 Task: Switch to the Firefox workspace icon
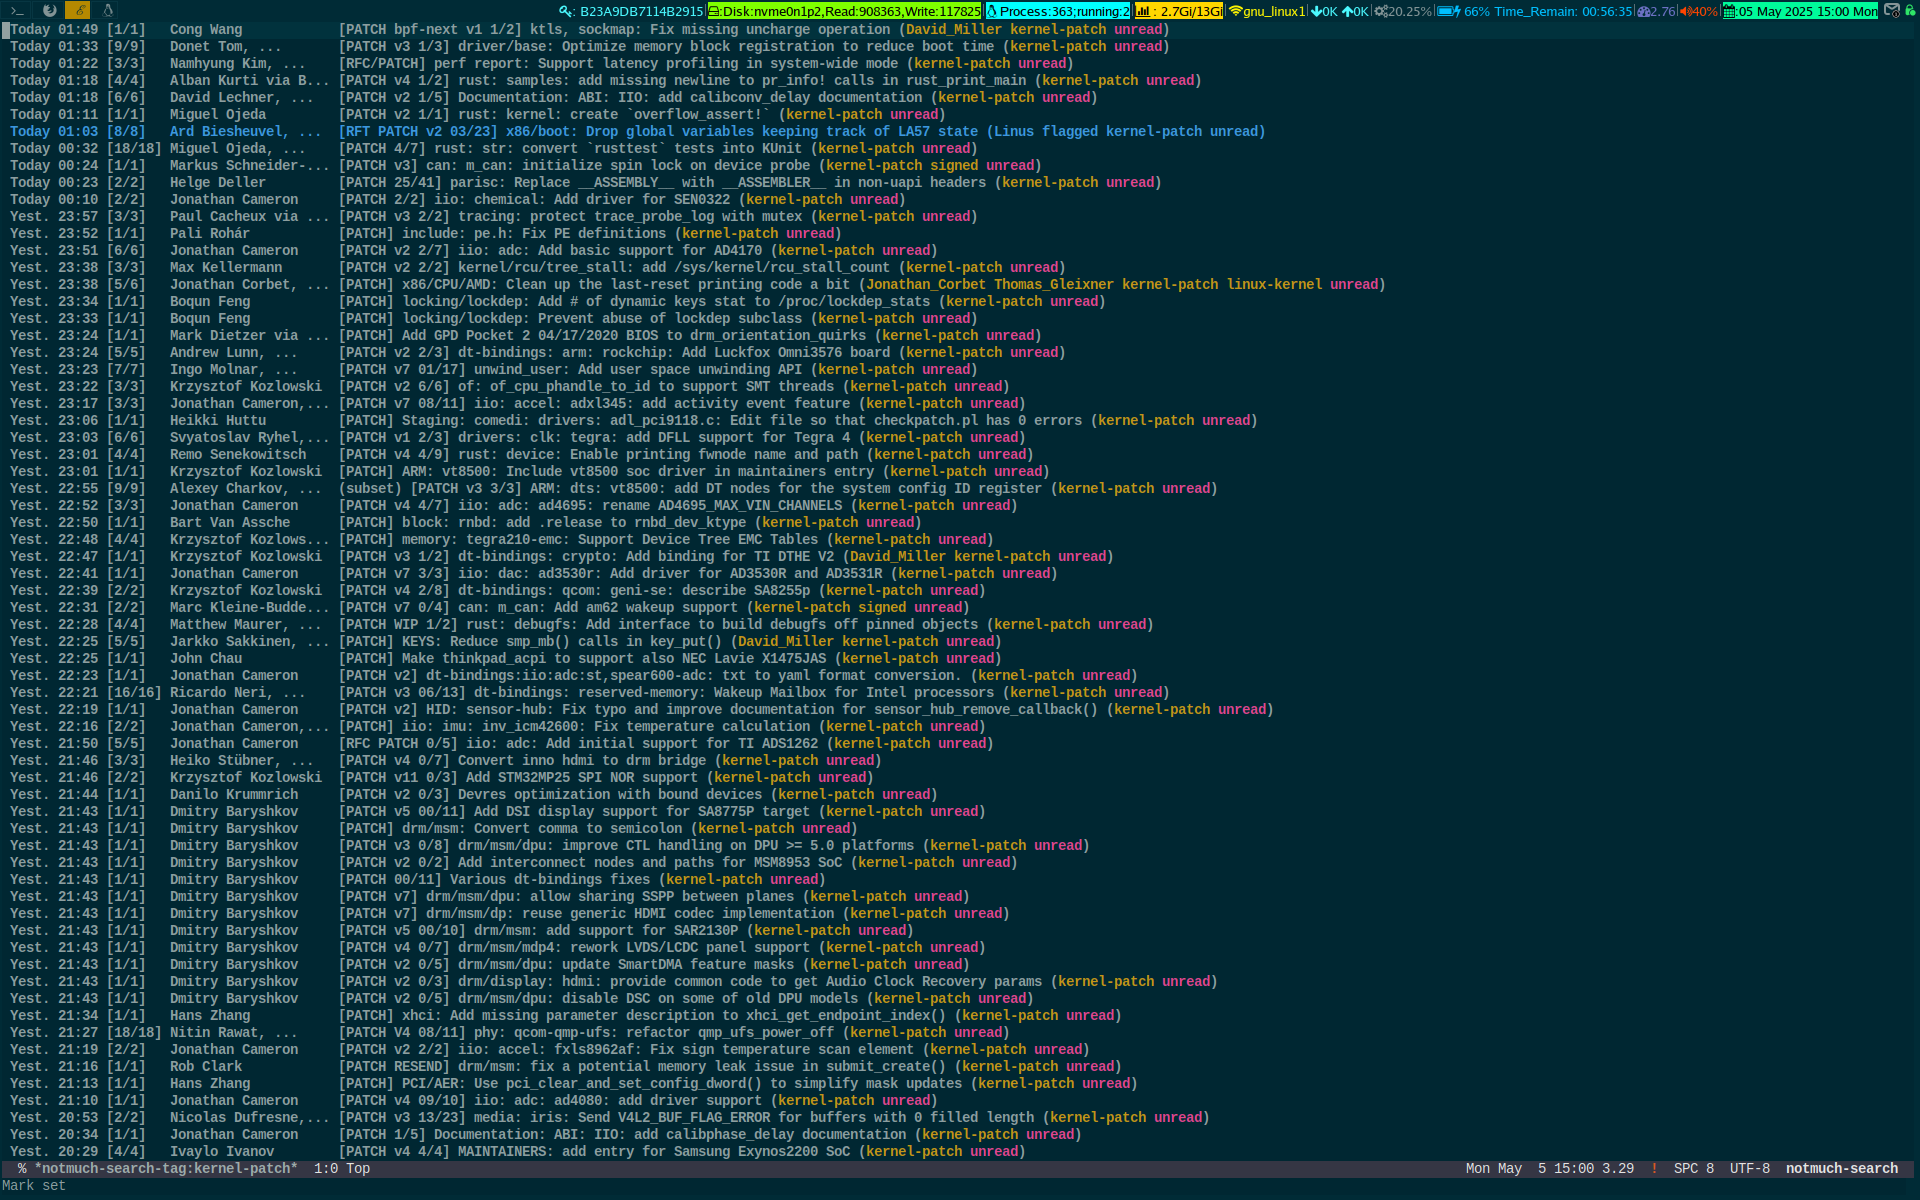tap(49, 10)
